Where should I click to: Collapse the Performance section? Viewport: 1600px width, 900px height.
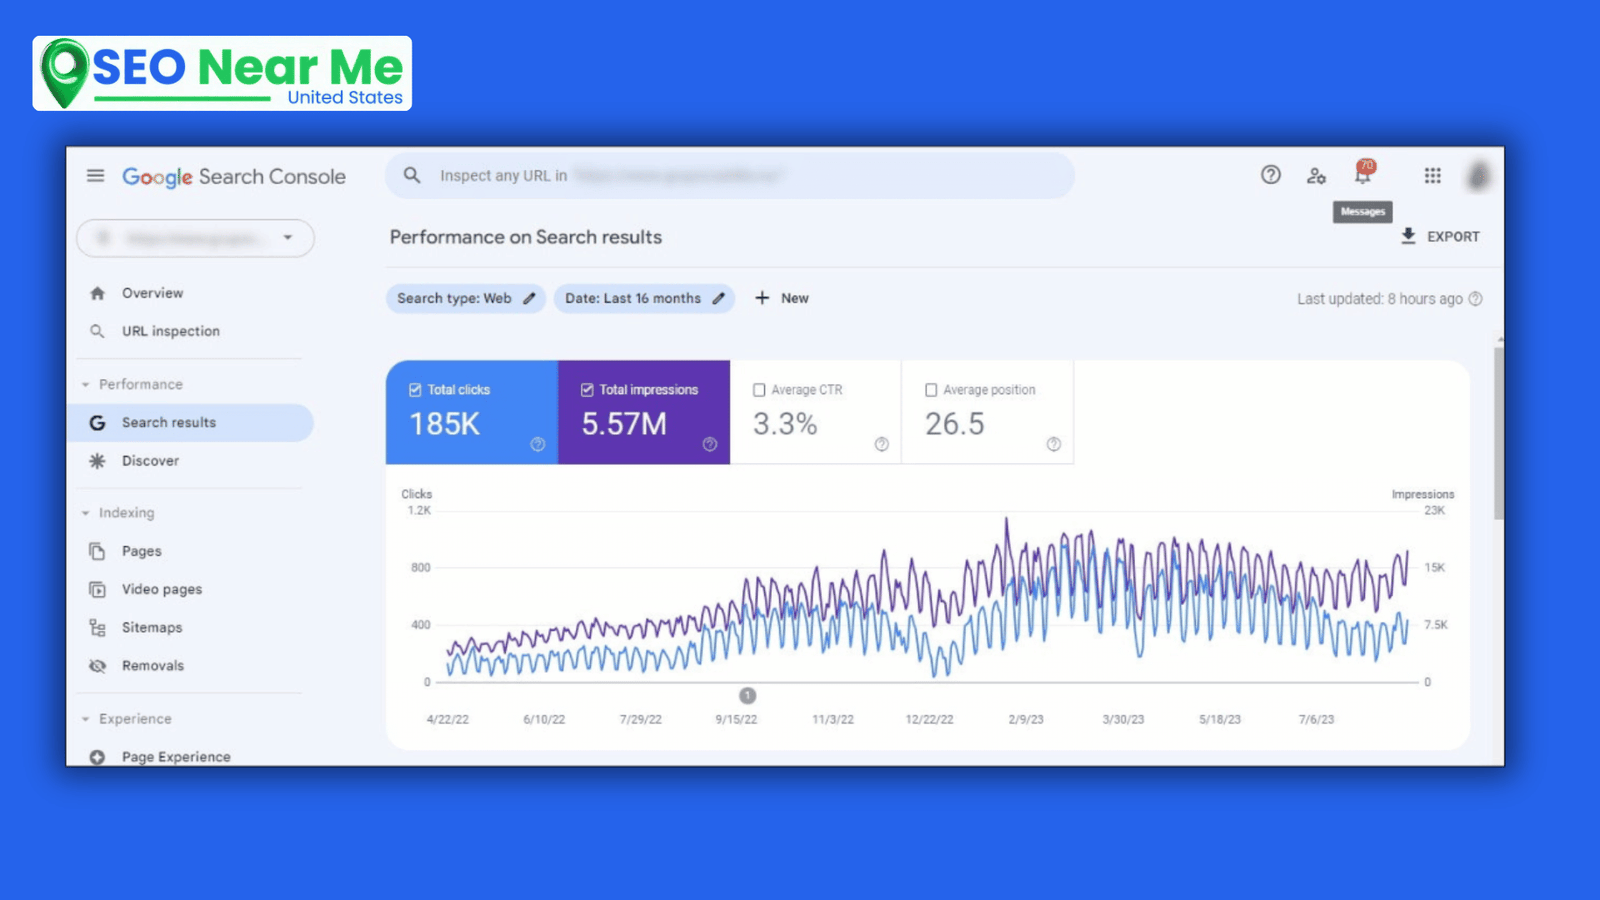[x=86, y=384]
